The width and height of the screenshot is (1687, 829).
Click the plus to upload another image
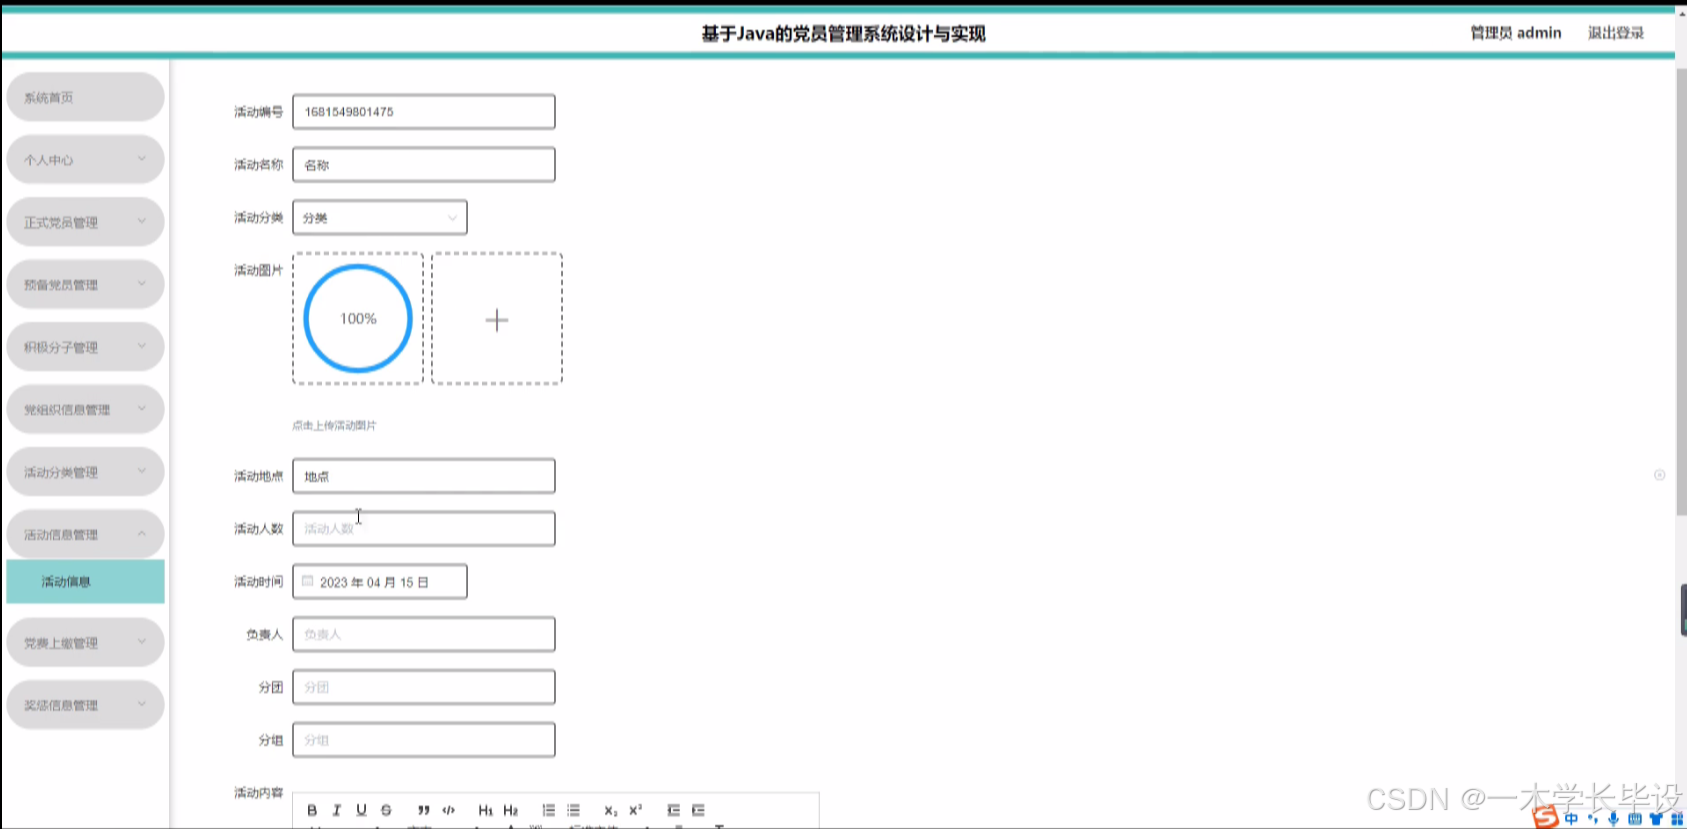tap(497, 319)
